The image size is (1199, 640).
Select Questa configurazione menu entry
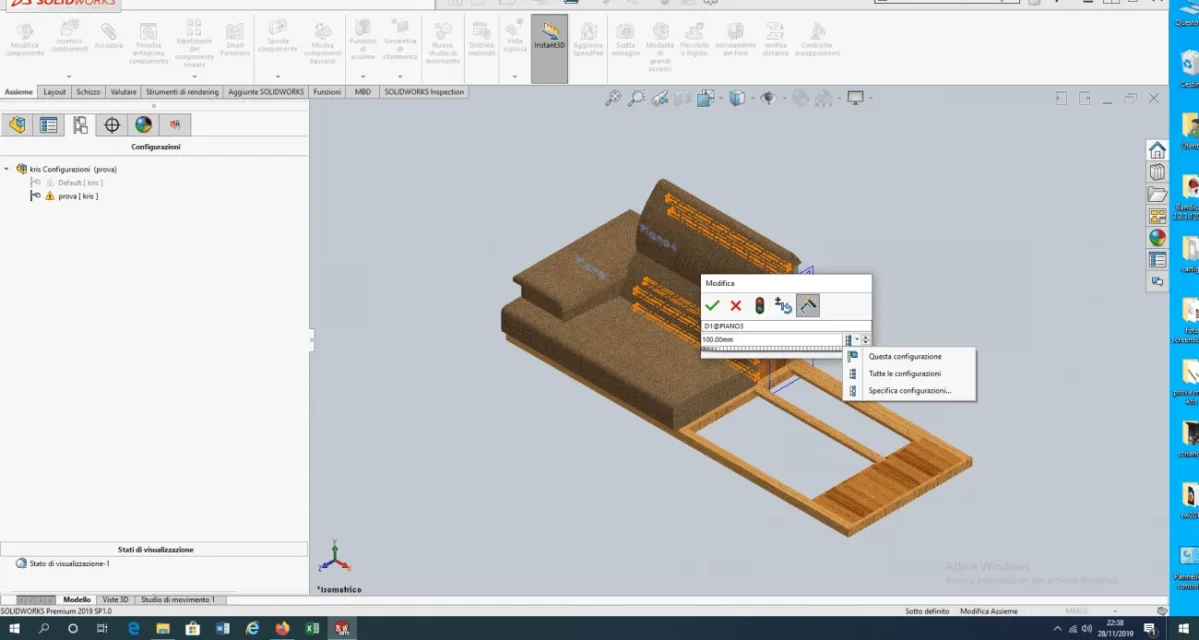point(908,356)
